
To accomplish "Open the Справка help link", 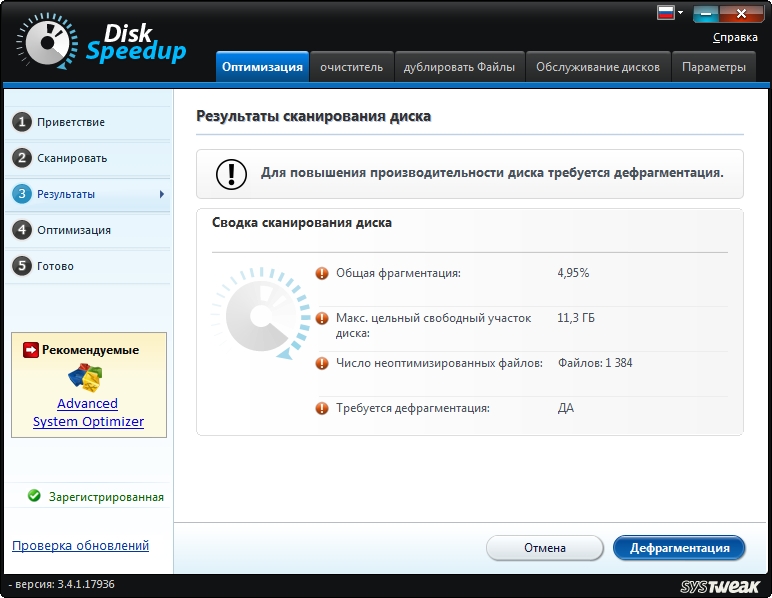I will [x=735, y=38].
